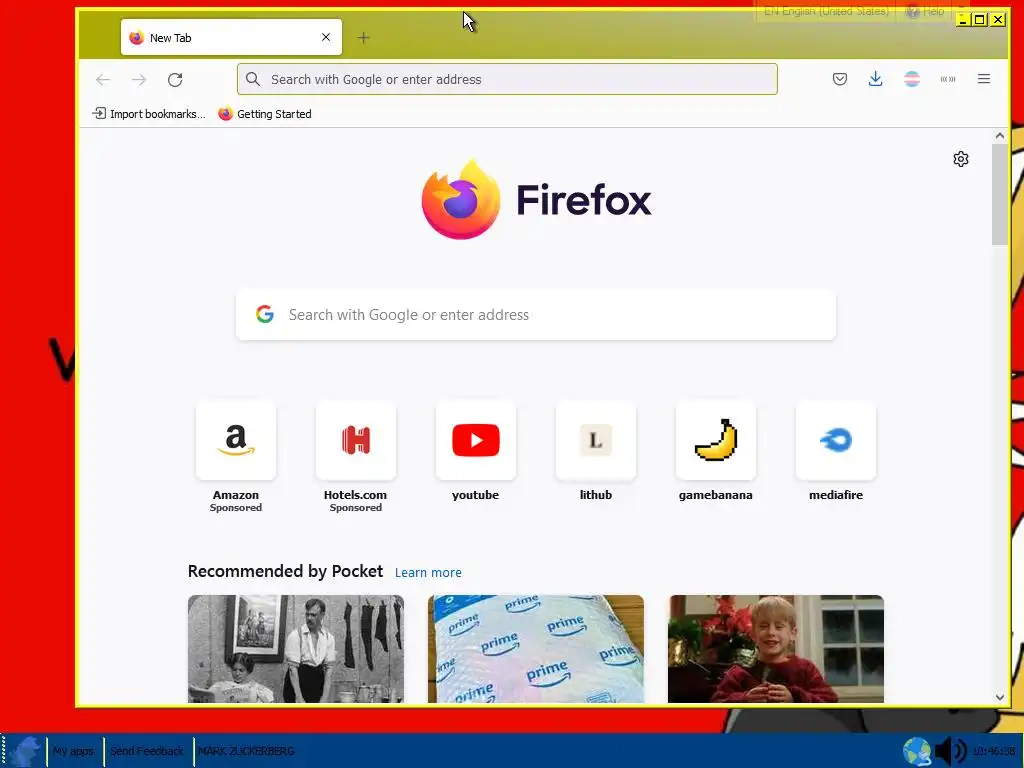Minimize the Firefox window

963,20
